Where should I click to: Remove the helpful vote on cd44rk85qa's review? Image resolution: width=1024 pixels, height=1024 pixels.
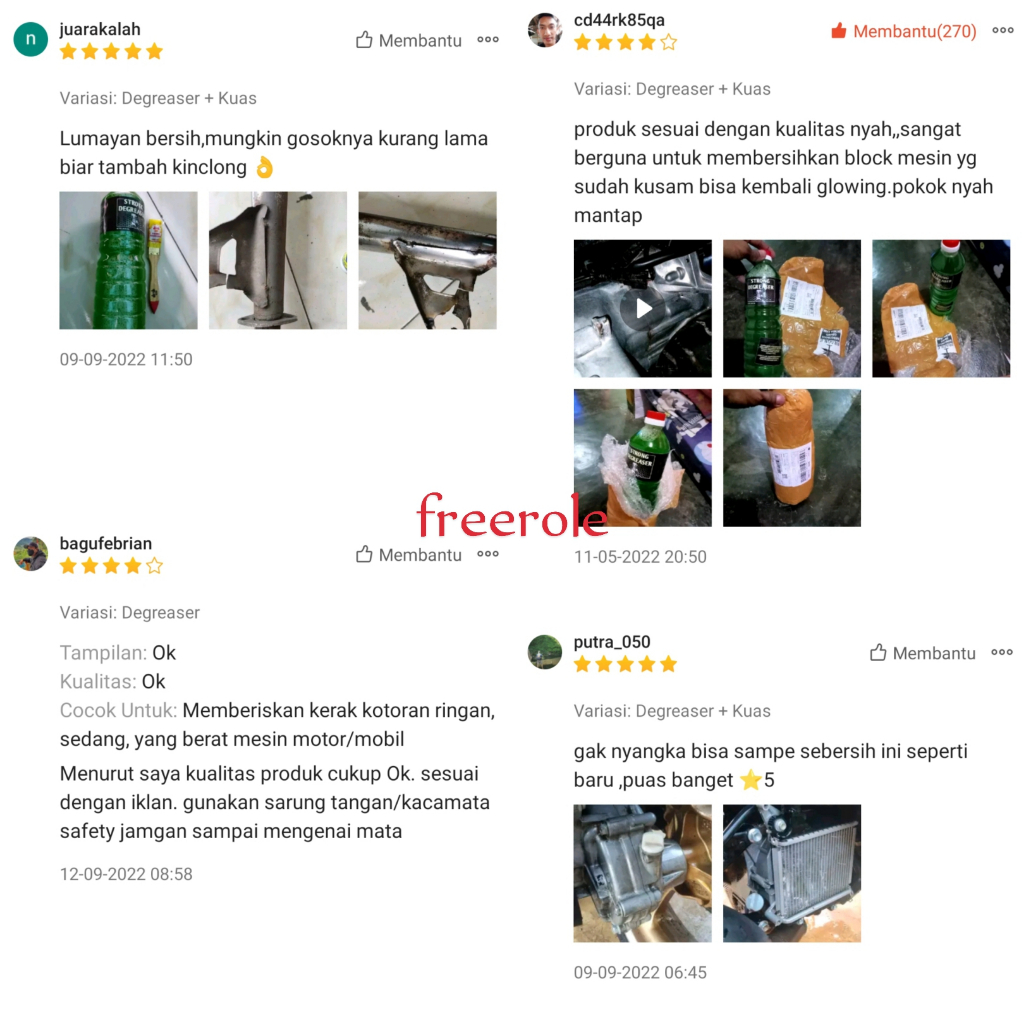tap(904, 31)
